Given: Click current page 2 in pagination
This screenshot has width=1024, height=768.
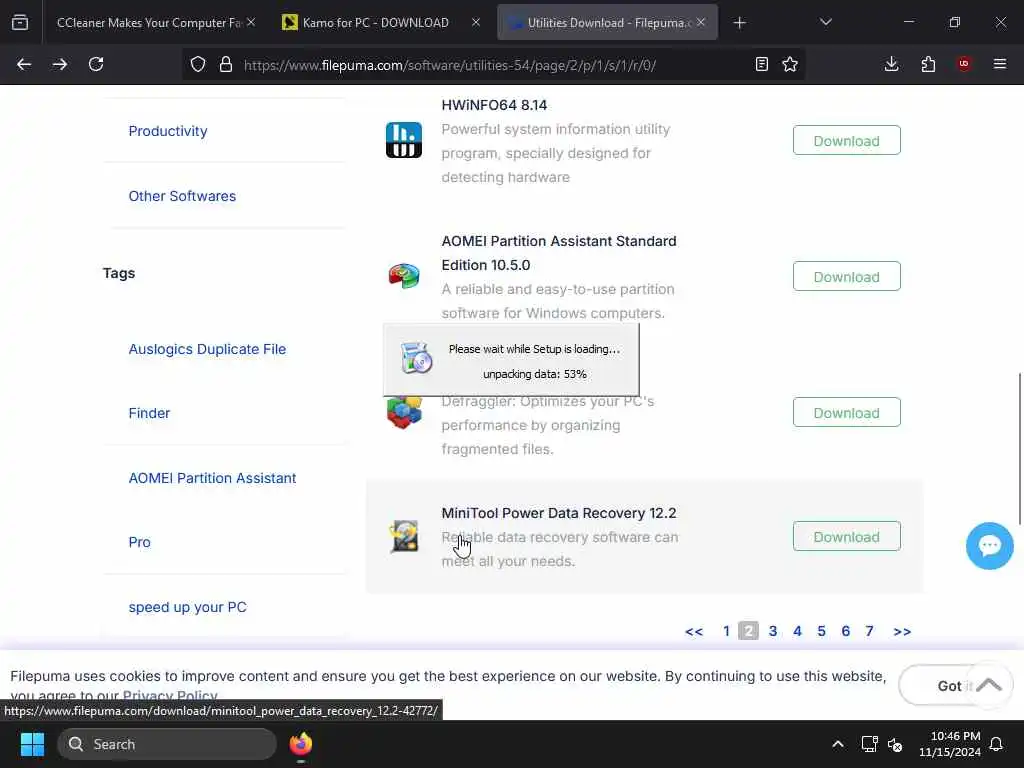Looking at the screenshot, I should coord(748,631).
